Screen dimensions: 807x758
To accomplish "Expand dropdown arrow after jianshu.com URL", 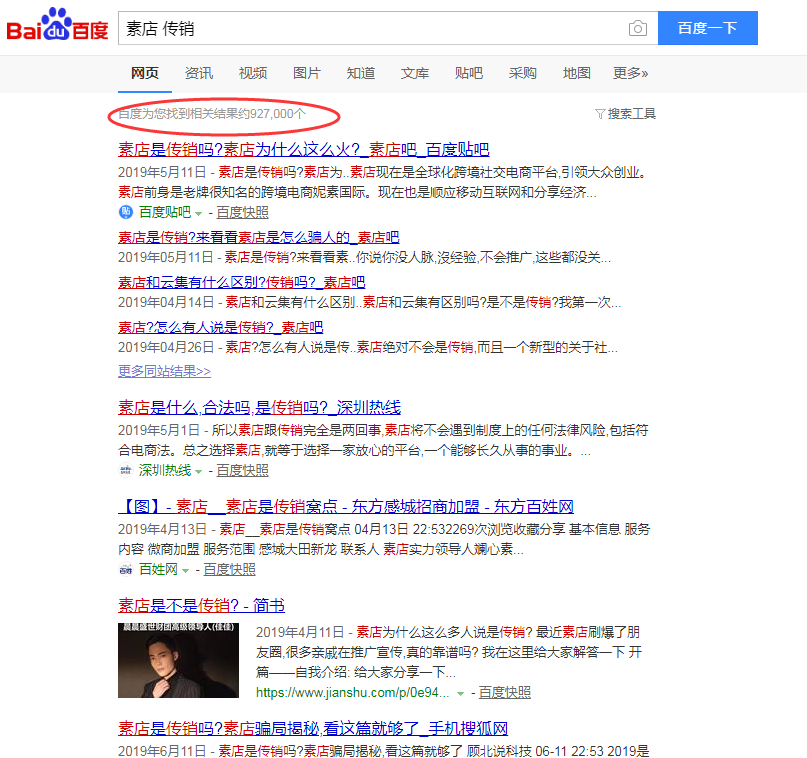I will point(461,694).
